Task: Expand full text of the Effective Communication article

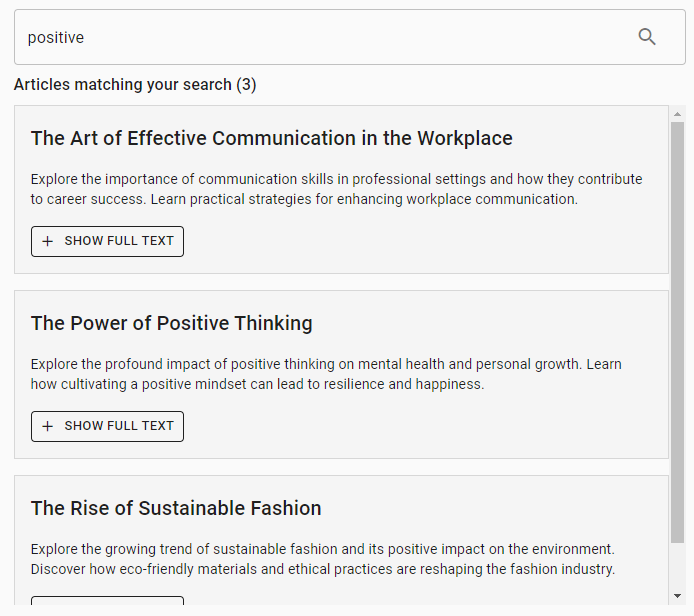Action: (107, 241)
